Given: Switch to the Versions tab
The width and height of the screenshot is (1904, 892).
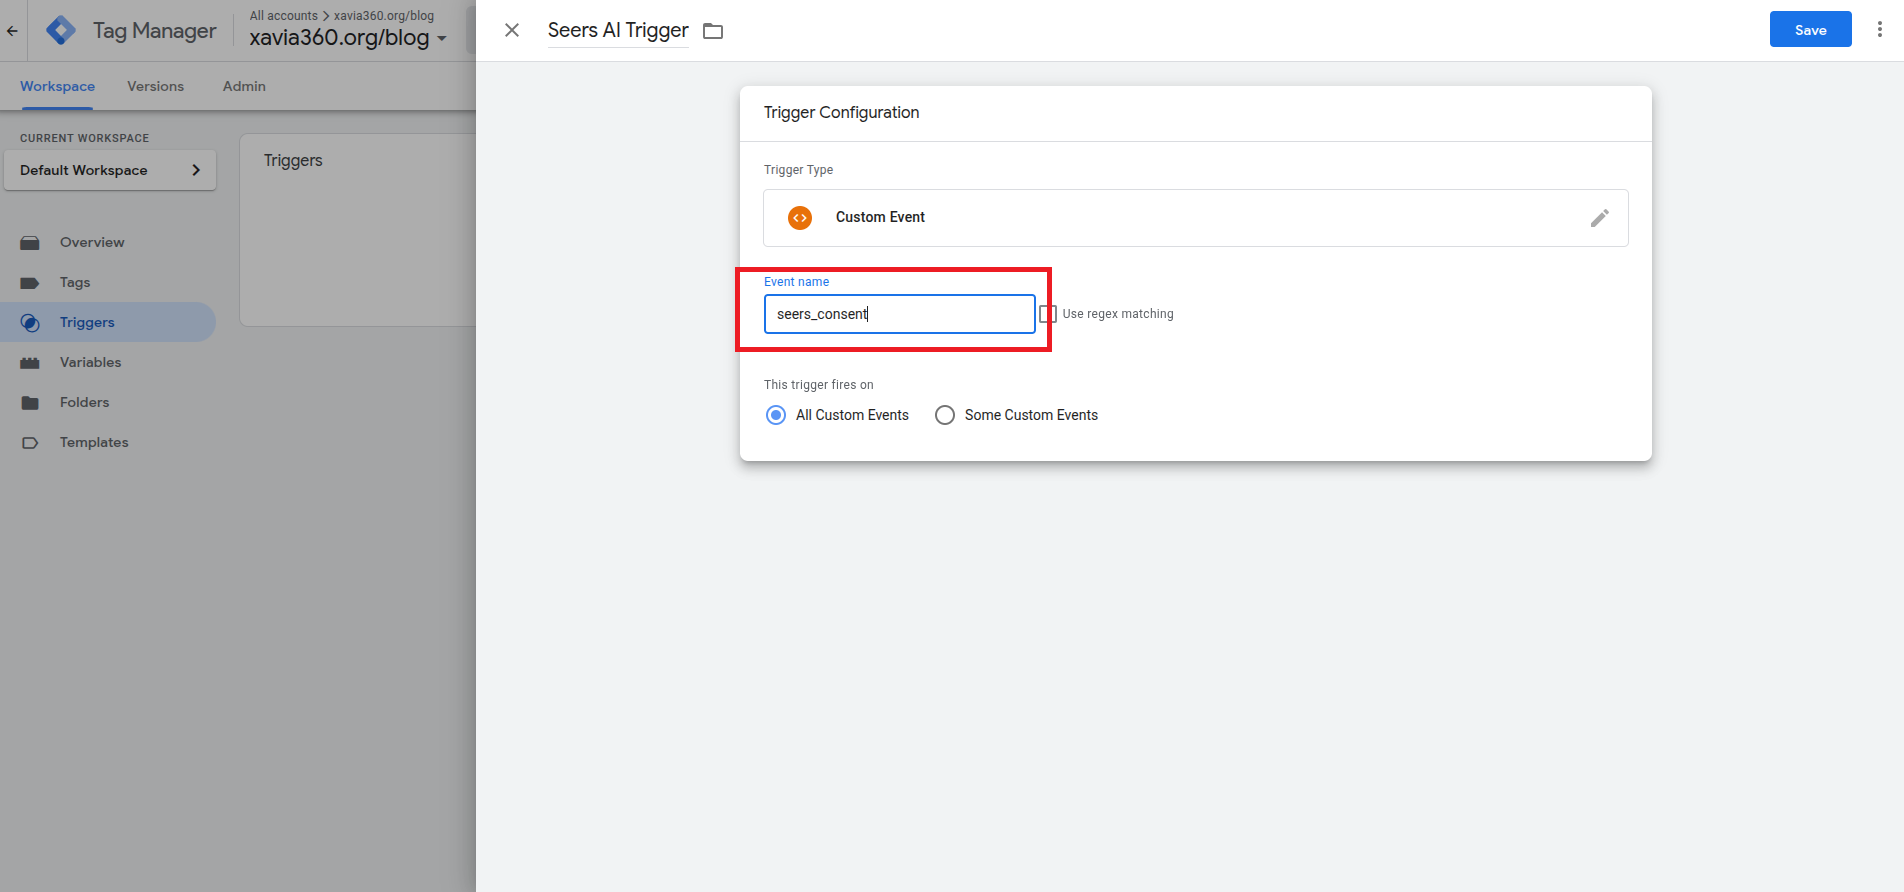Looking at the screenshot, I should [x=155, y=87].
